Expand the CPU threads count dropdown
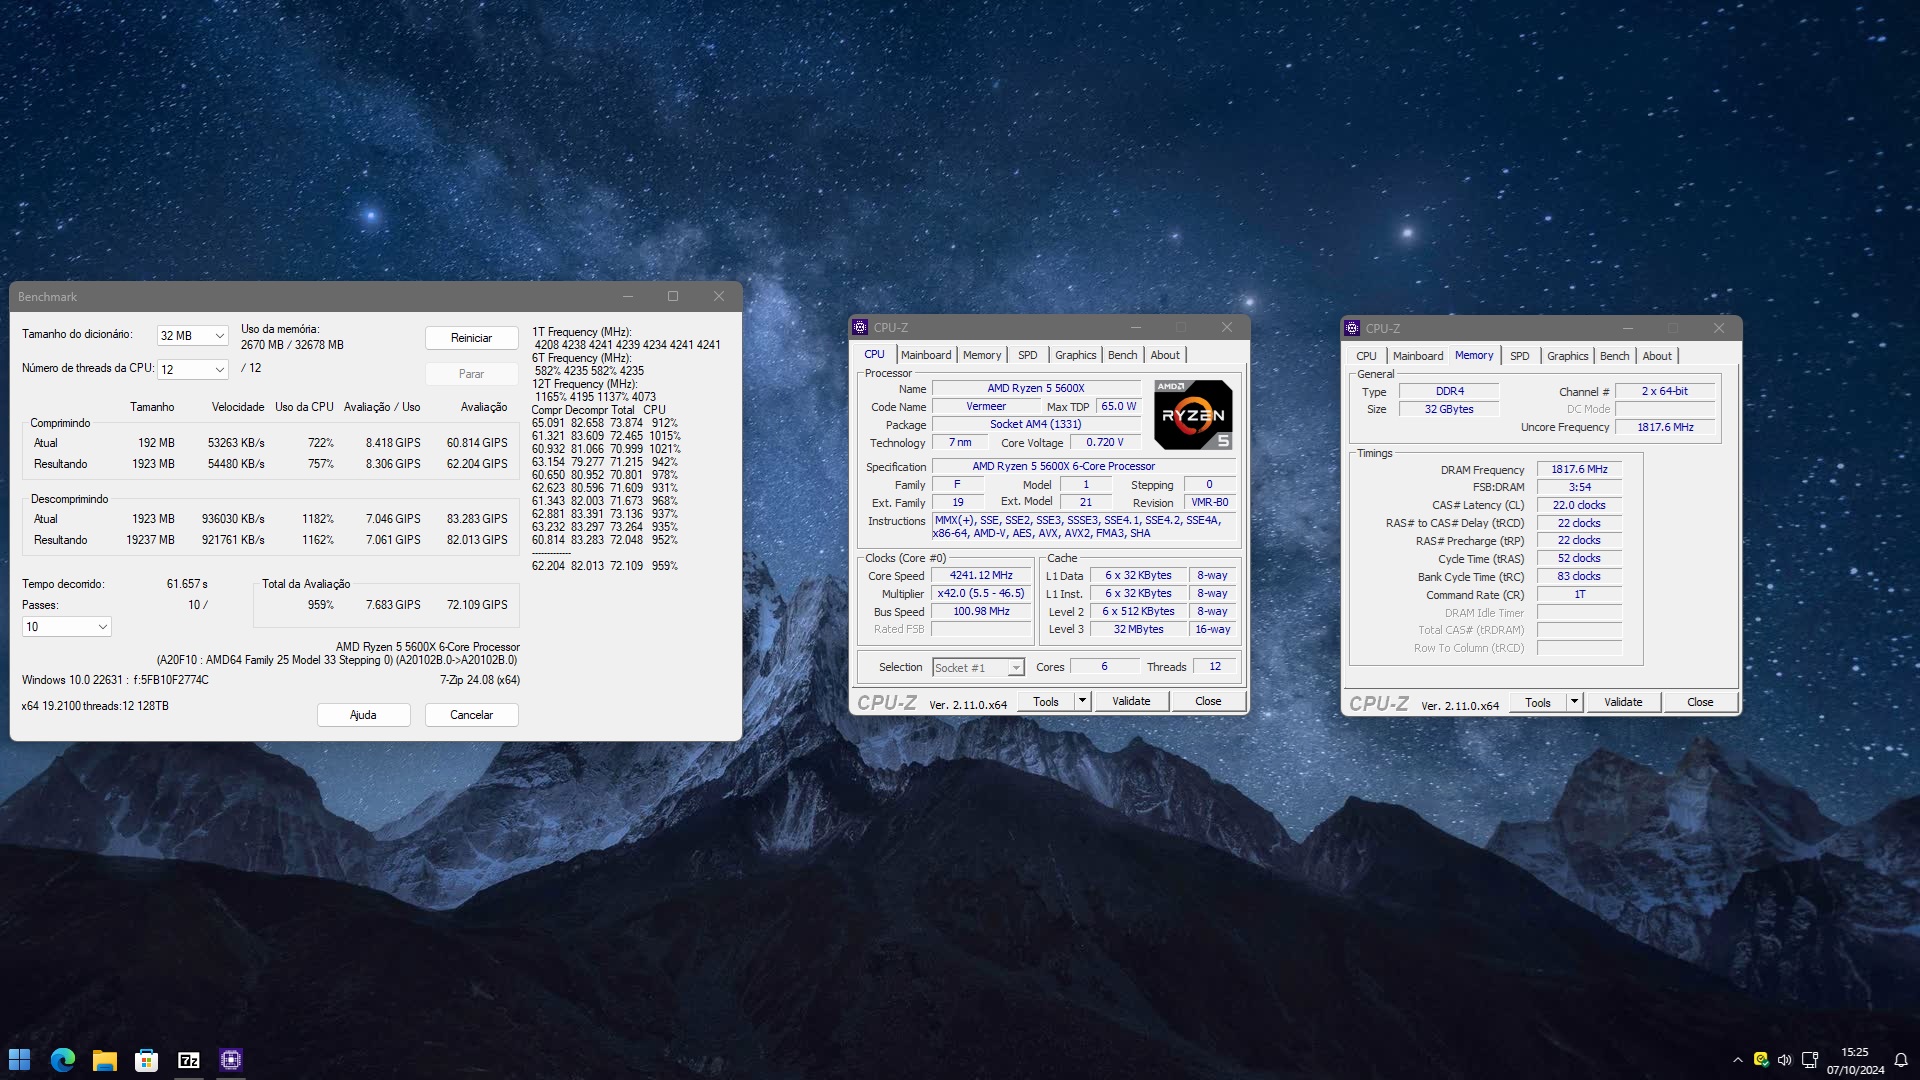The width and height of the screenshot is (1920, 1080). coord(193,370)
